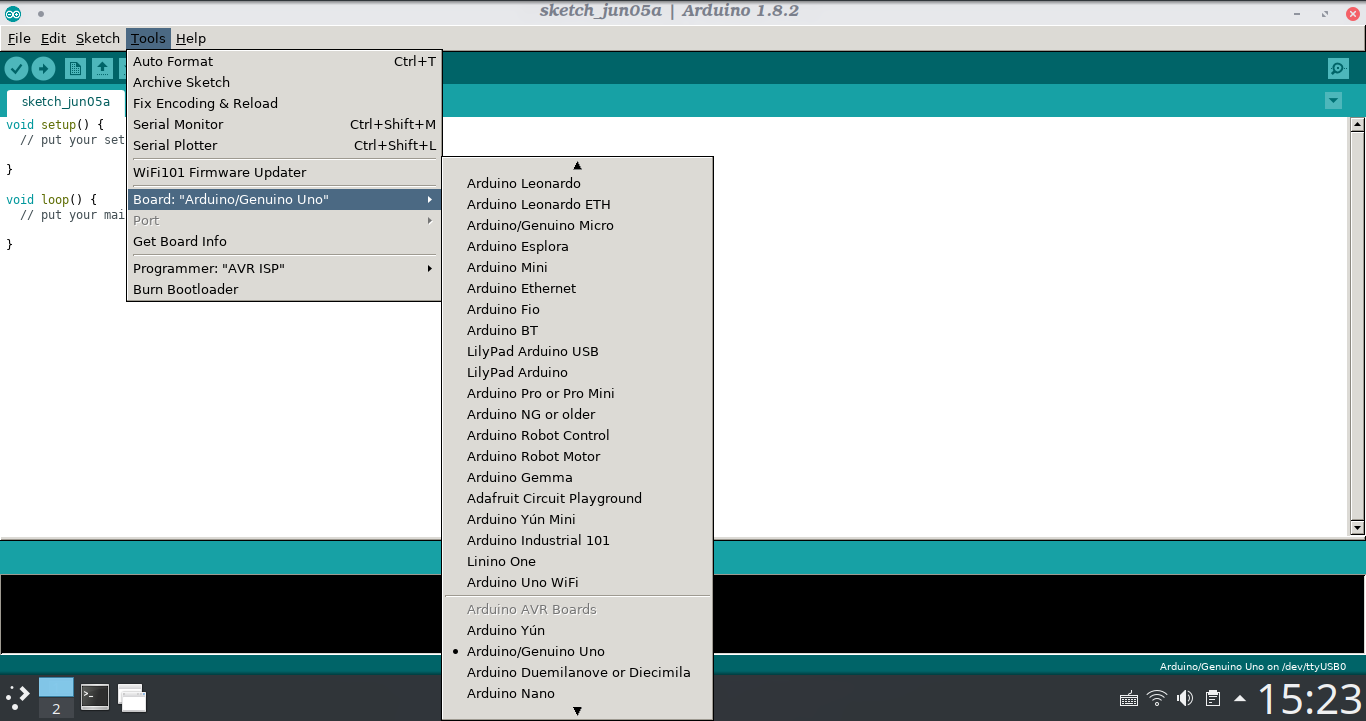
Task: Open the file manager taskbar icon
Action: click(x=132, y=696)
